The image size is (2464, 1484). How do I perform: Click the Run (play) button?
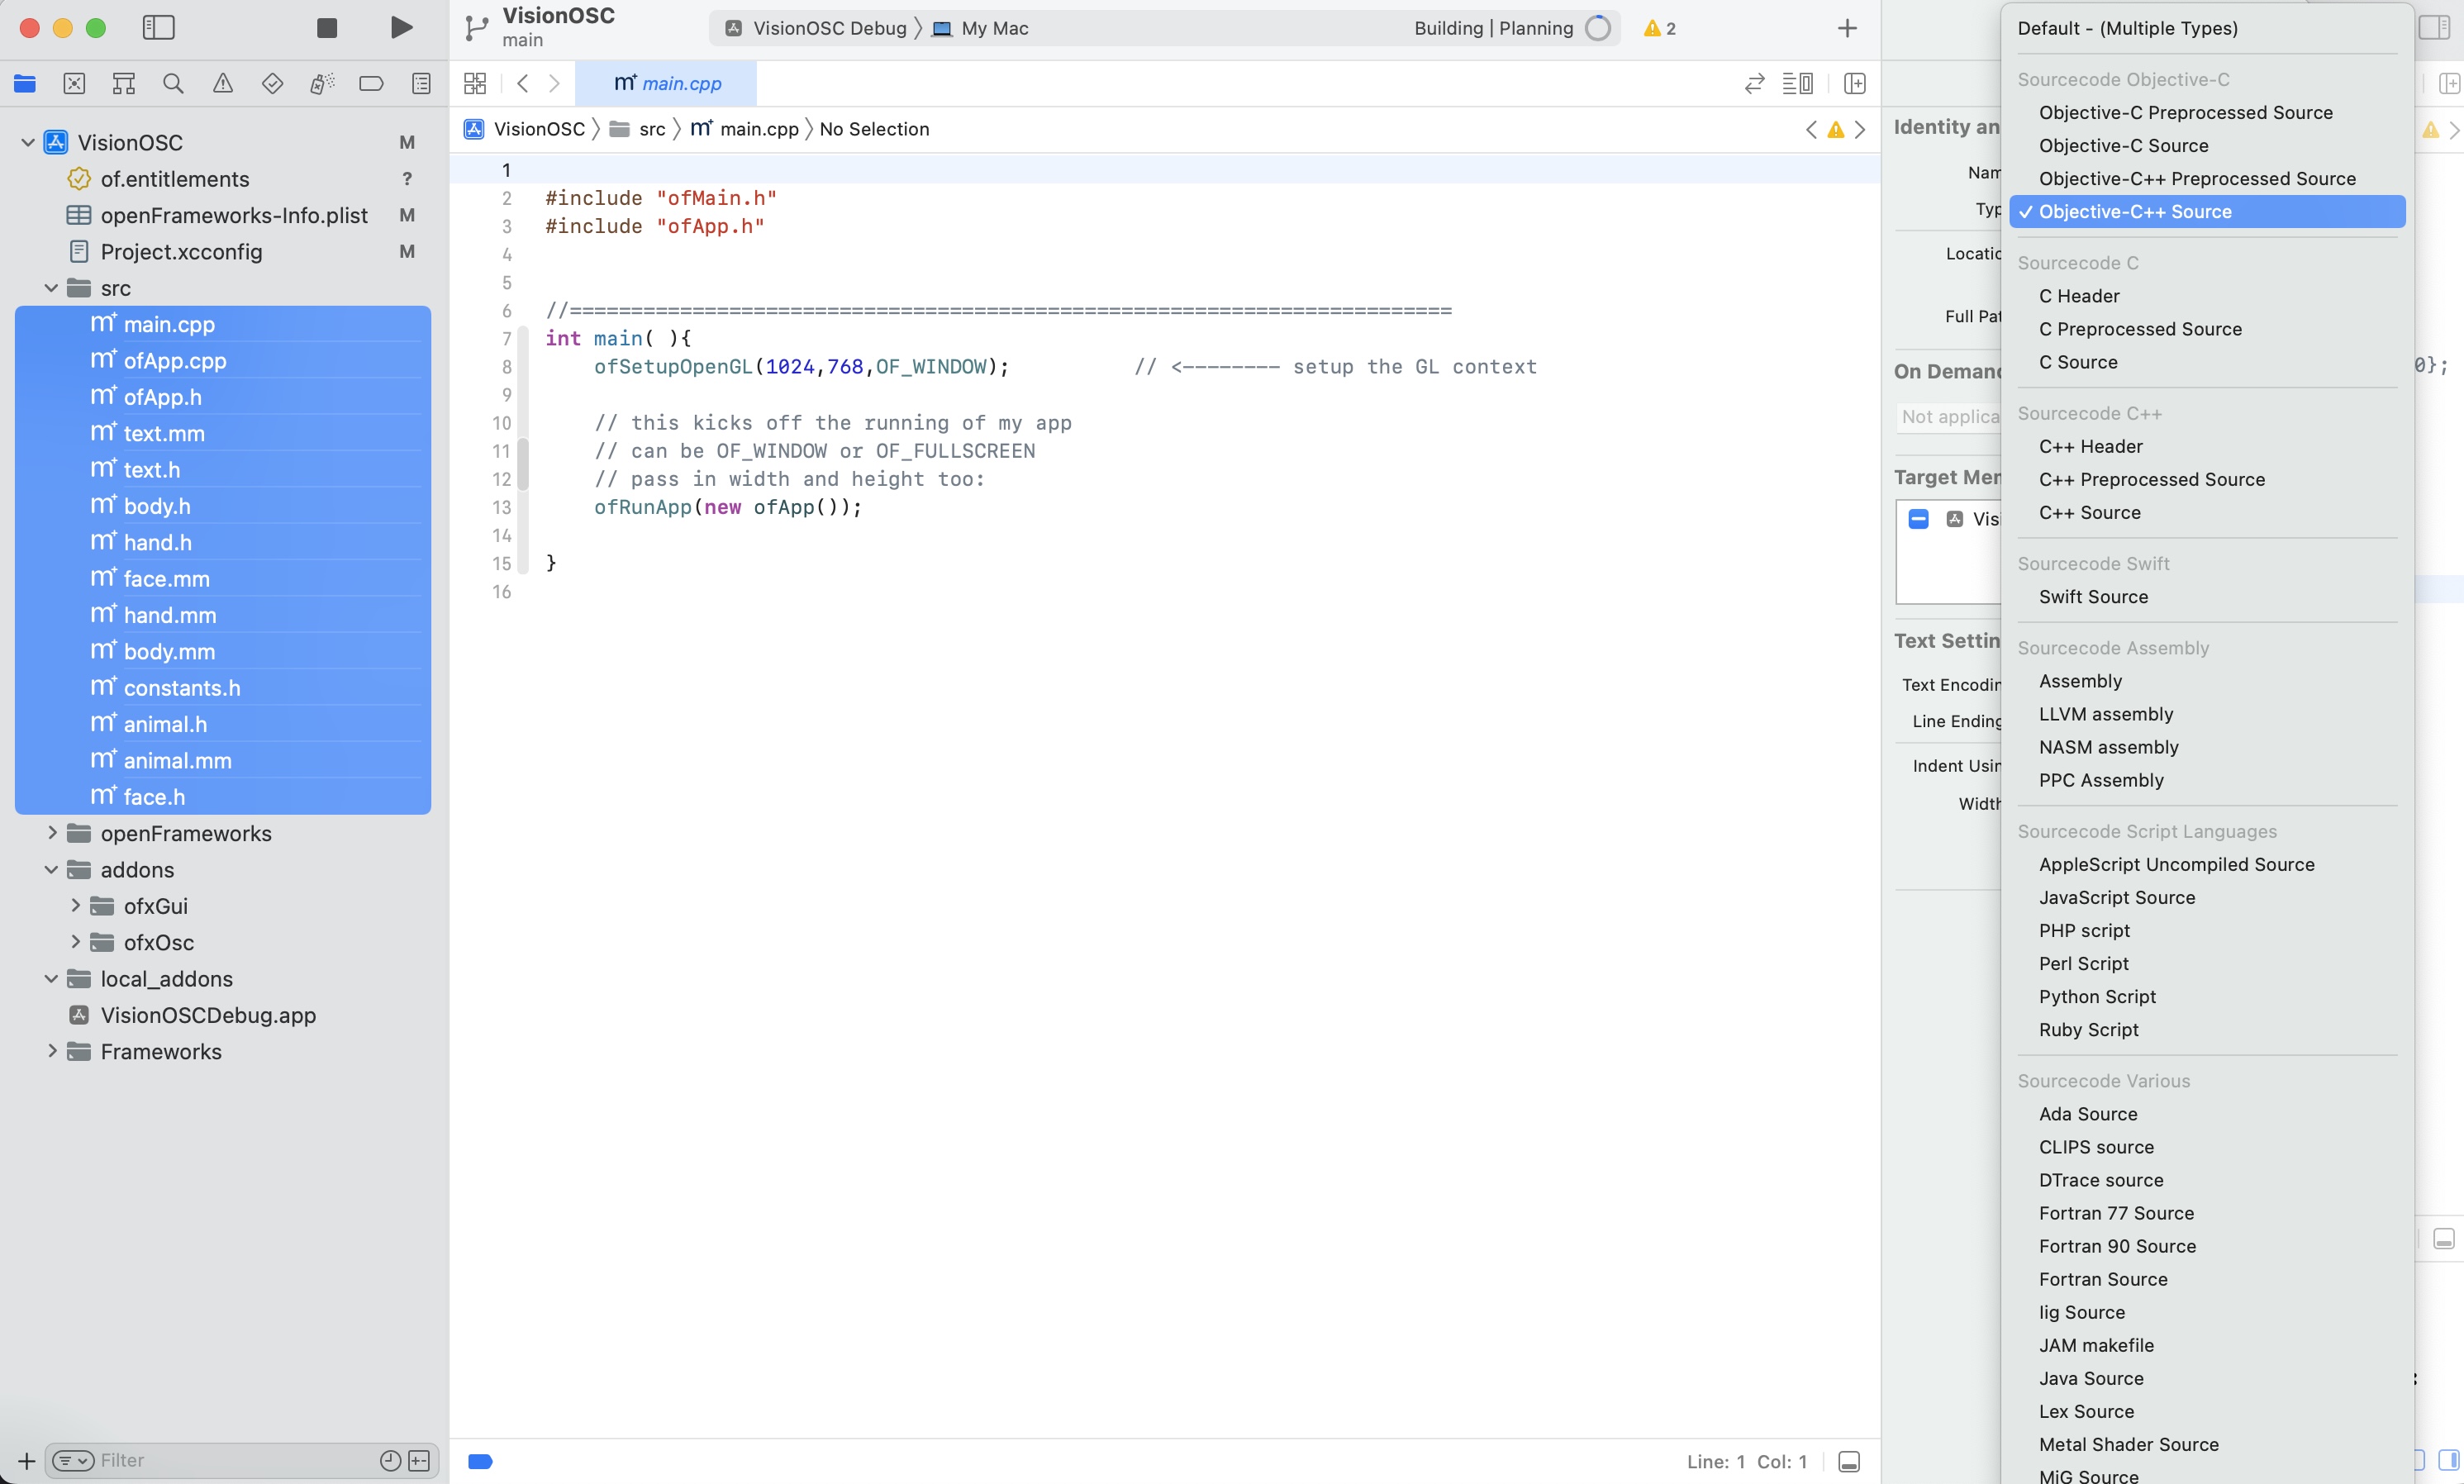click(x=401, y=28)
